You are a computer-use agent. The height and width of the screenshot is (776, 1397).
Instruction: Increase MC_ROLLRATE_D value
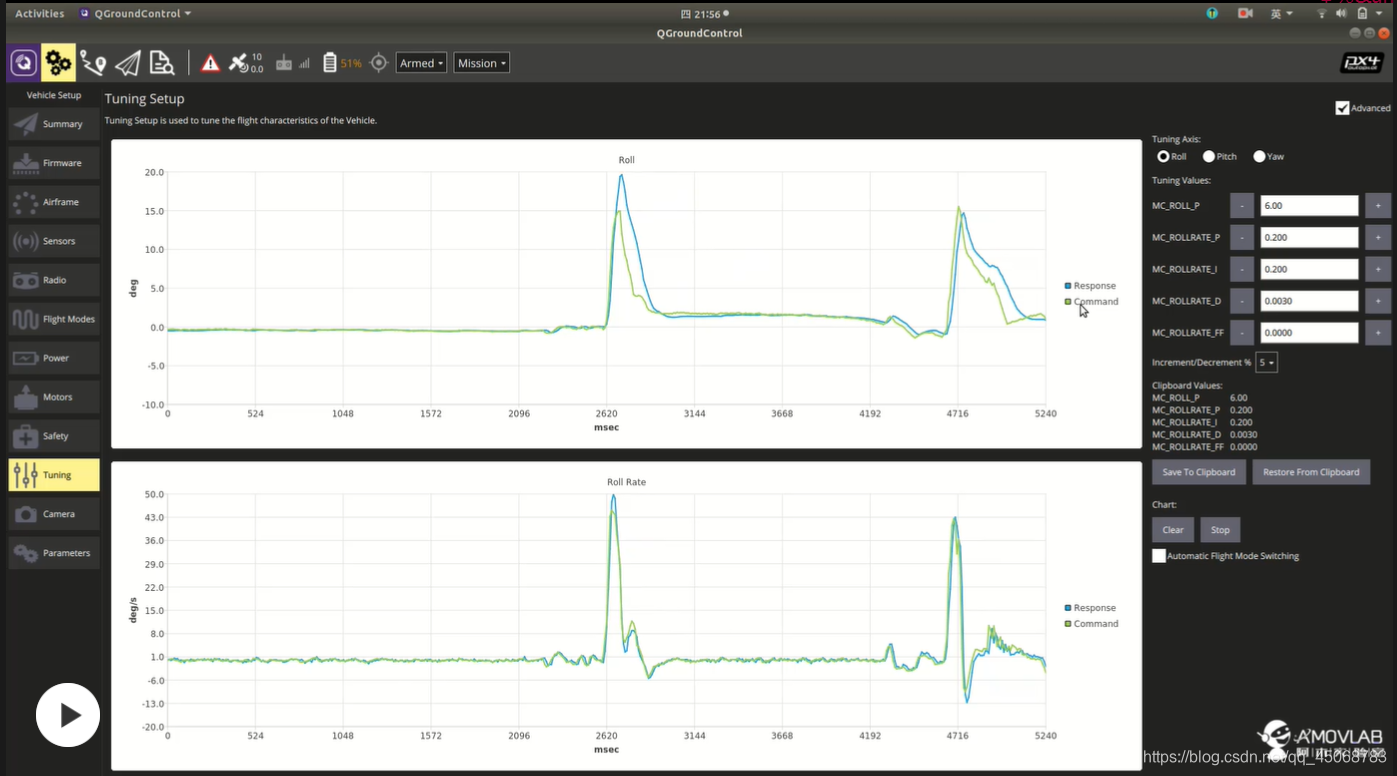click(x=1377, y=301)
